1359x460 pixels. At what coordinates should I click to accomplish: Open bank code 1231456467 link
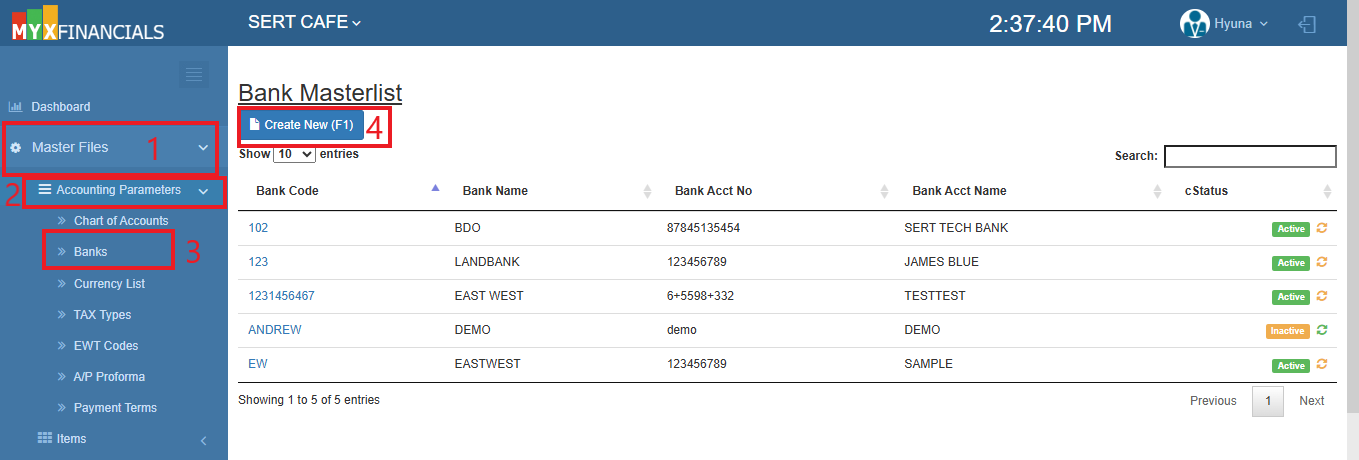click(280, 296)
